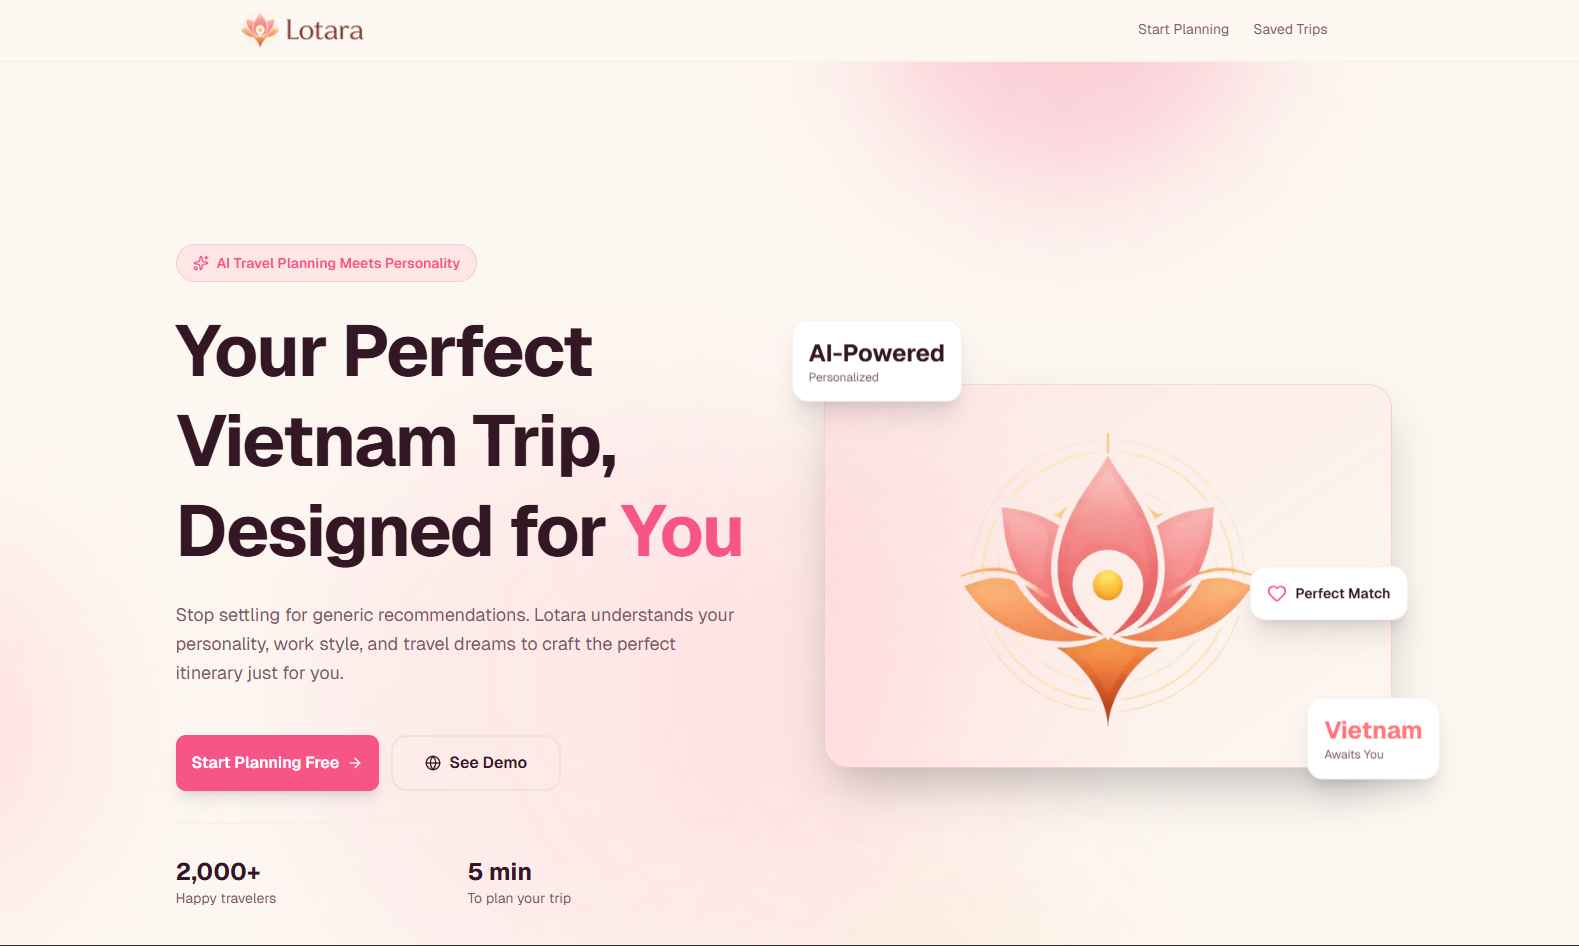Click the See Demo button
This screenshot has width=1579, height=946.
476,763
